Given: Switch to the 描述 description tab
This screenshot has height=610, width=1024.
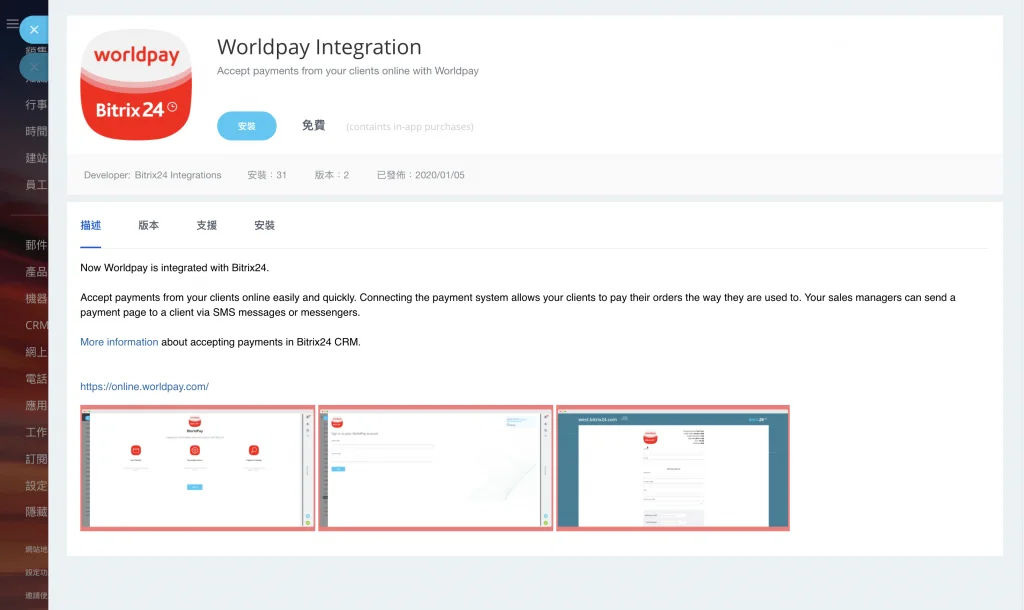Looking at the screenshot, I should click(x=90, y=226).
